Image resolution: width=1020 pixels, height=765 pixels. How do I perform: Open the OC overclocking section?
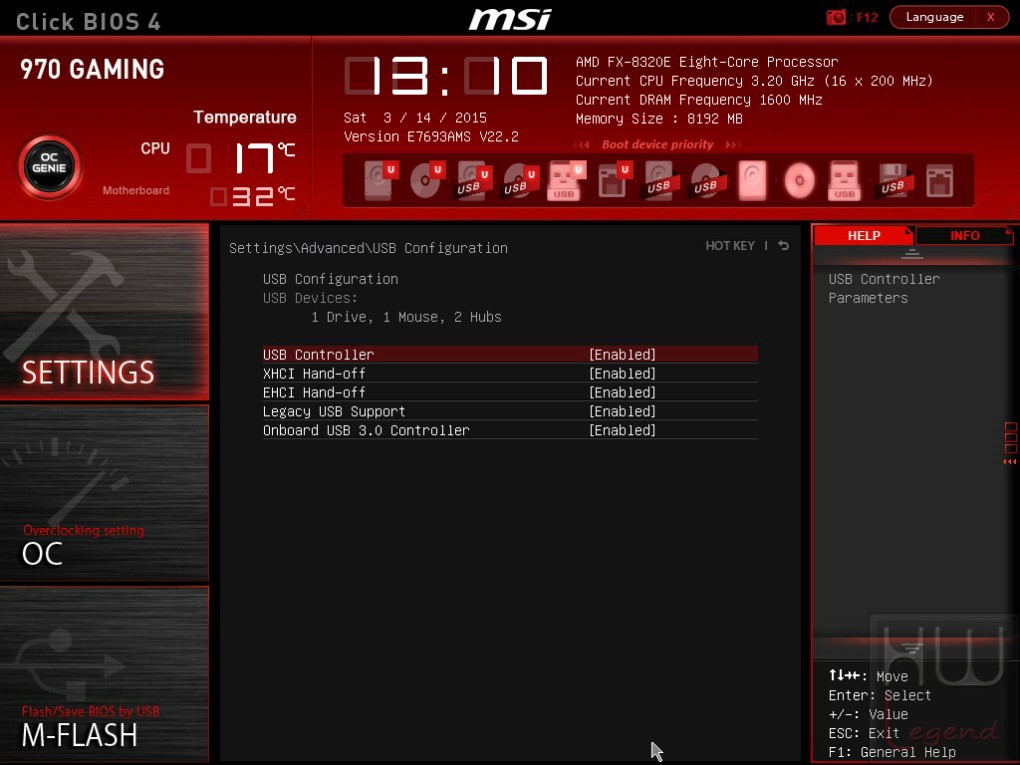[104, 492]
